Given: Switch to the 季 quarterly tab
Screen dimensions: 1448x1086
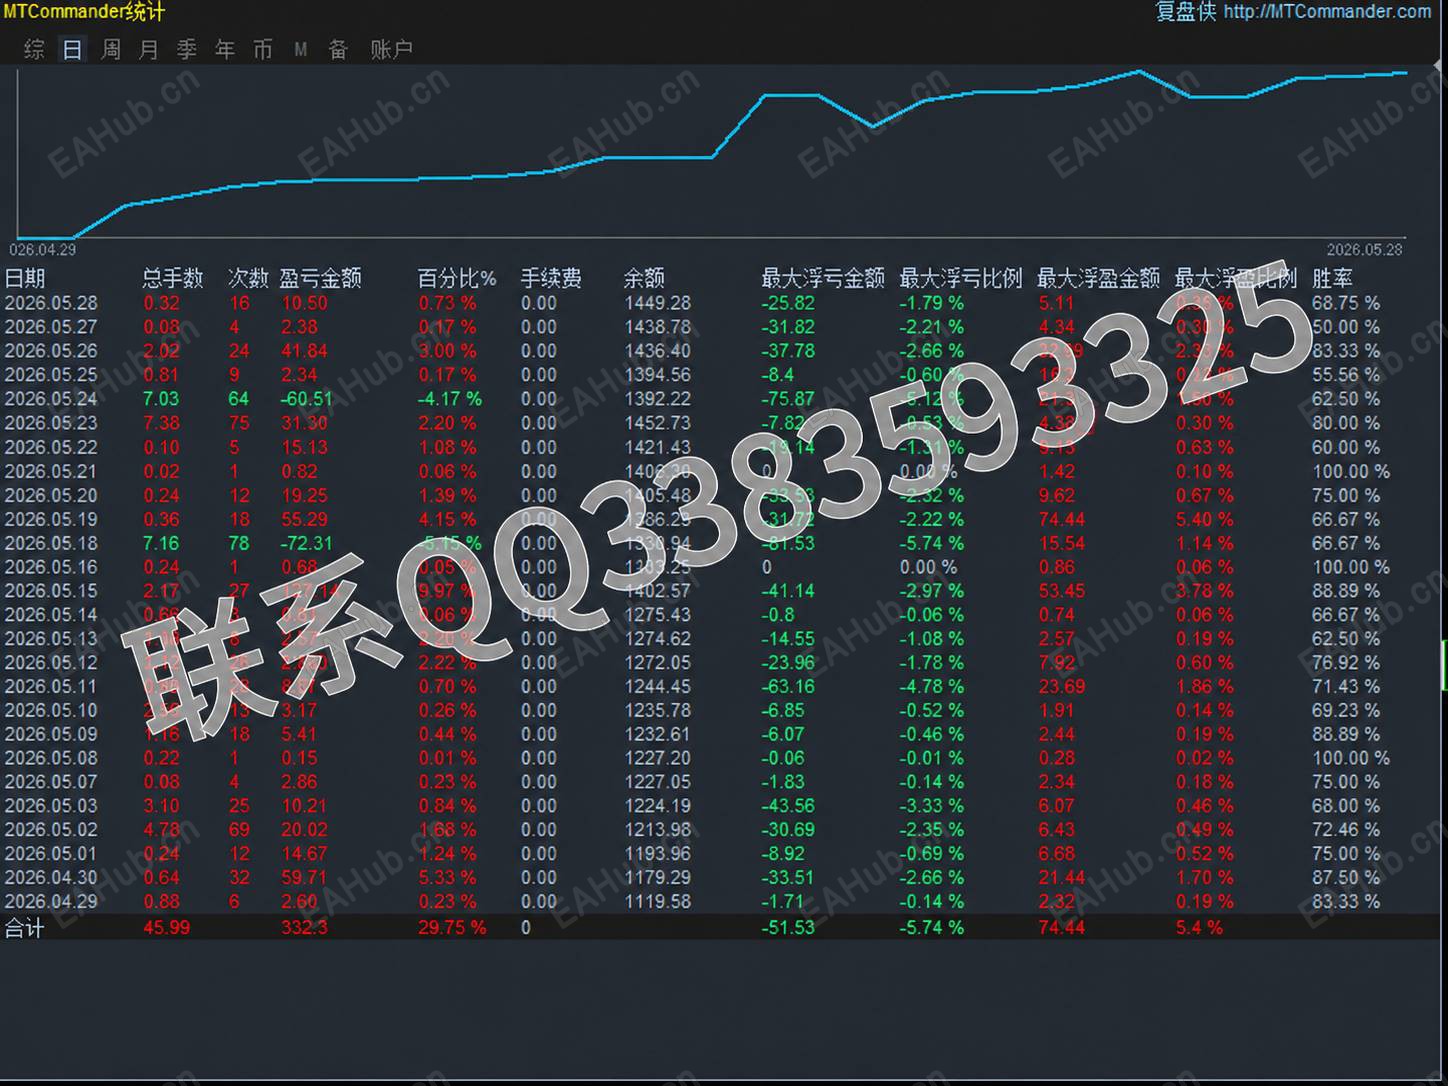Looking at the screenshot, I should pos(187,49).
